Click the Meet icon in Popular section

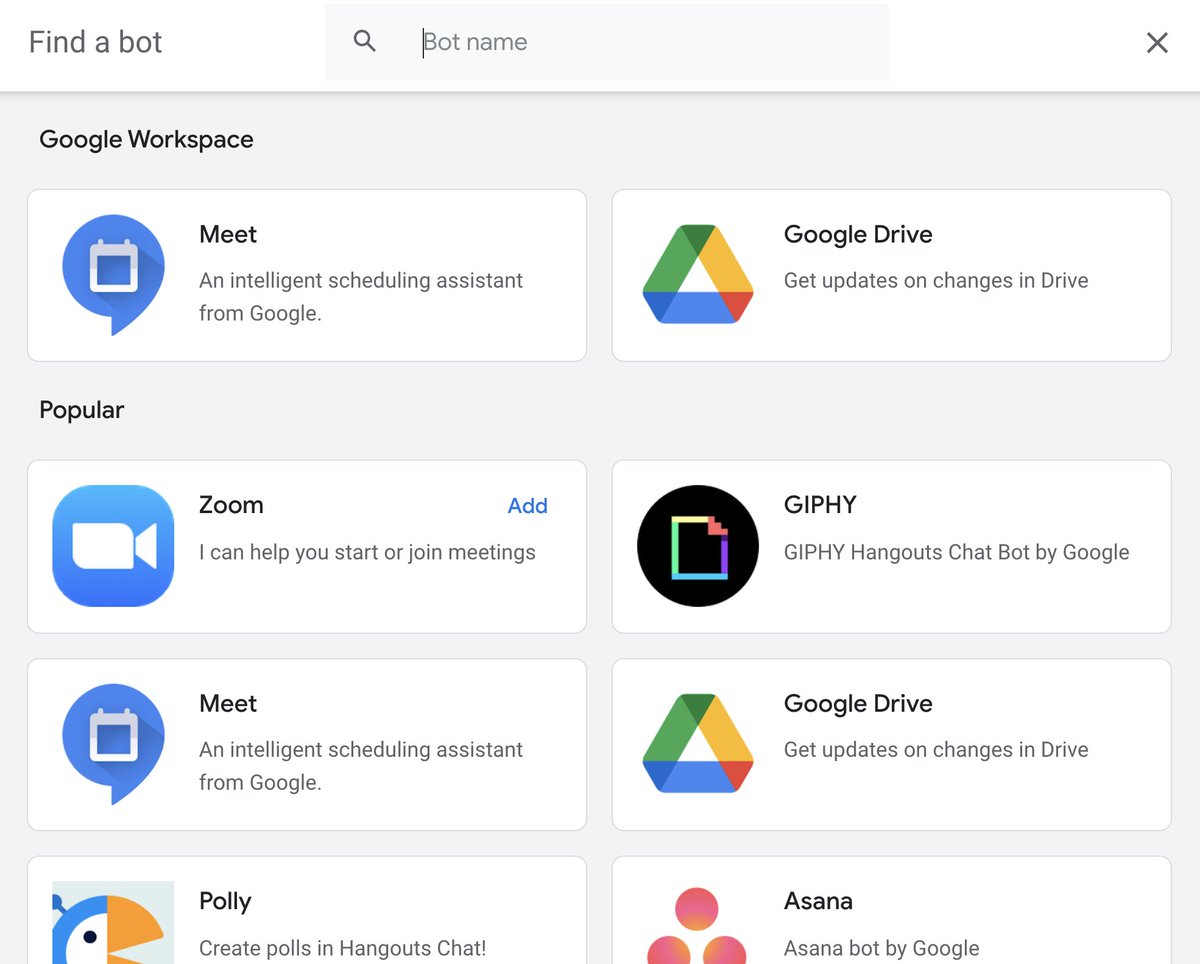[113, 743]
